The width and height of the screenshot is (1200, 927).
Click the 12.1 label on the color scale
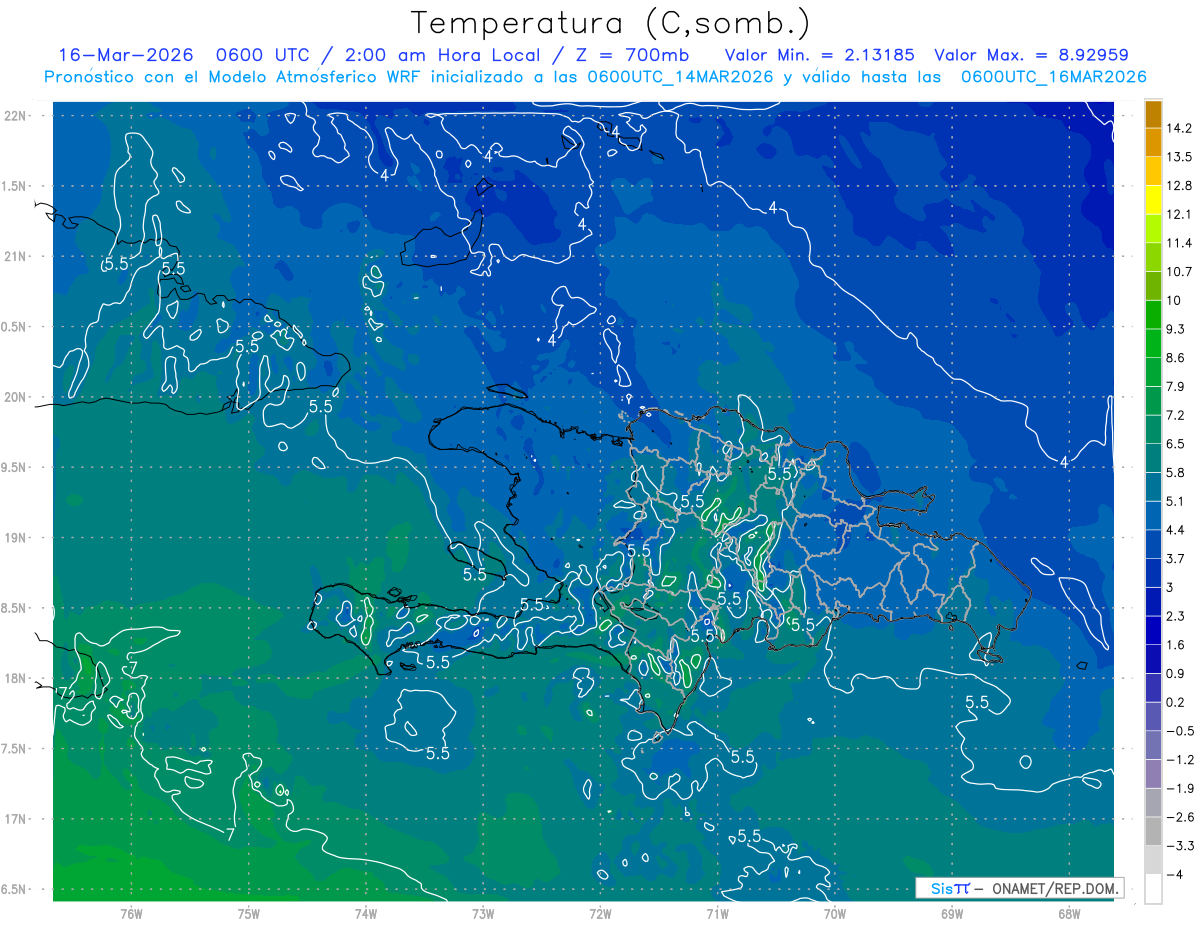coord(1179,214)
